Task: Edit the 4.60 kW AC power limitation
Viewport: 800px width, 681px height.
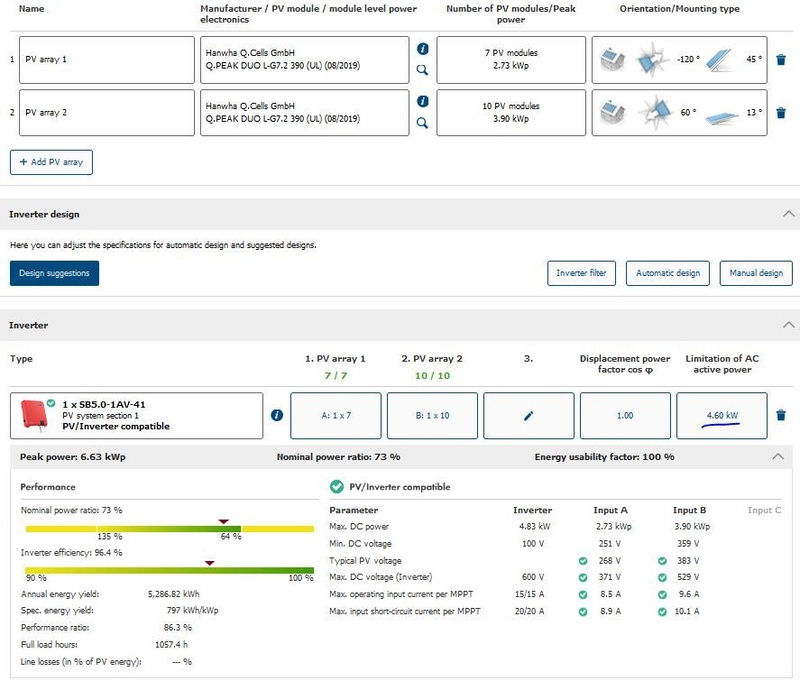Action: click(x=722, y=415)
